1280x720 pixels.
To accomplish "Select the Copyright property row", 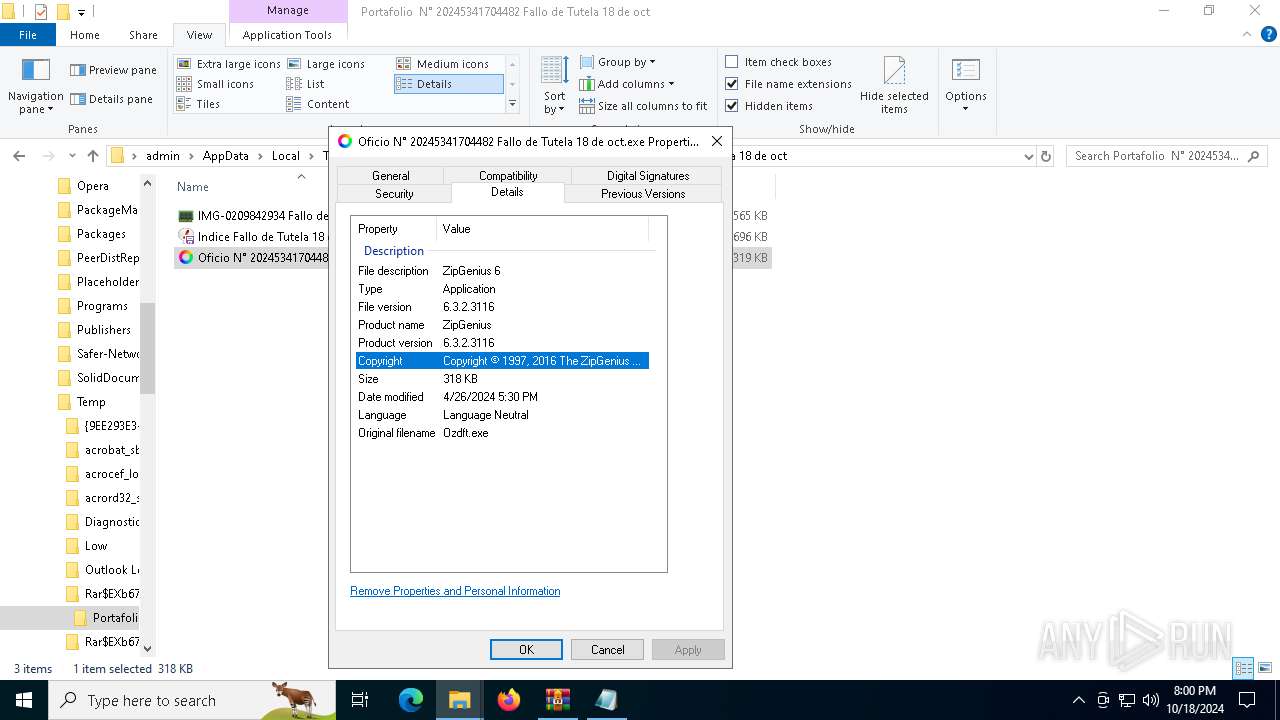I will pos(503,361).
